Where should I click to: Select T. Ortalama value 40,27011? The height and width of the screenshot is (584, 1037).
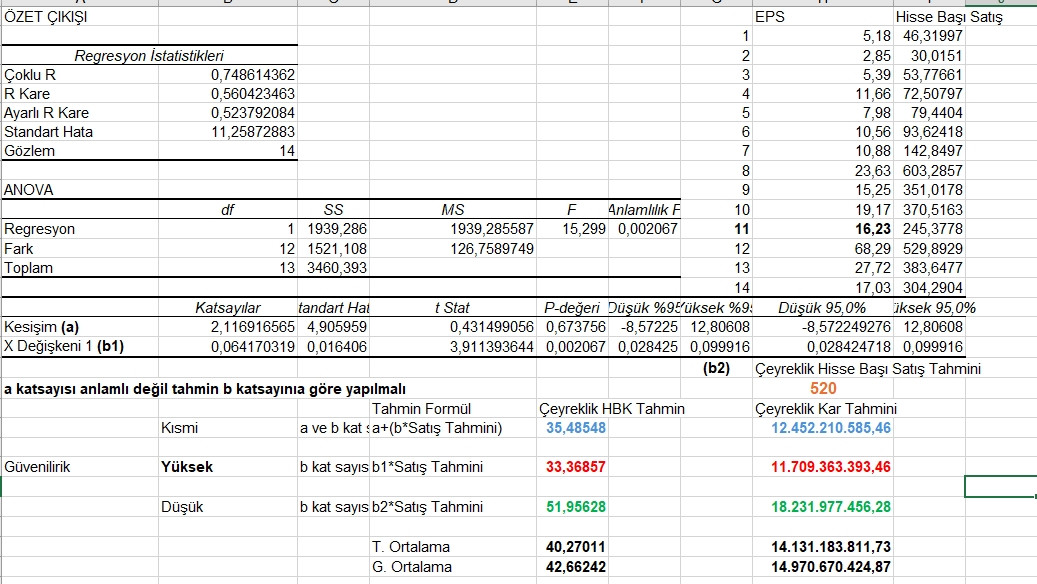tap(575, 548)
